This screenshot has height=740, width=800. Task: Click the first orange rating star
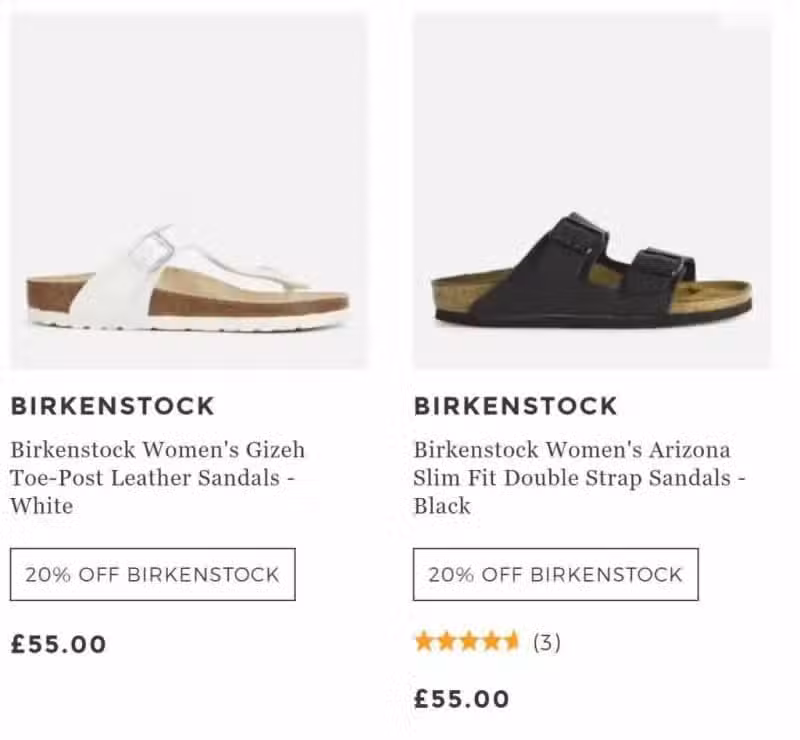tap(424, 642)
